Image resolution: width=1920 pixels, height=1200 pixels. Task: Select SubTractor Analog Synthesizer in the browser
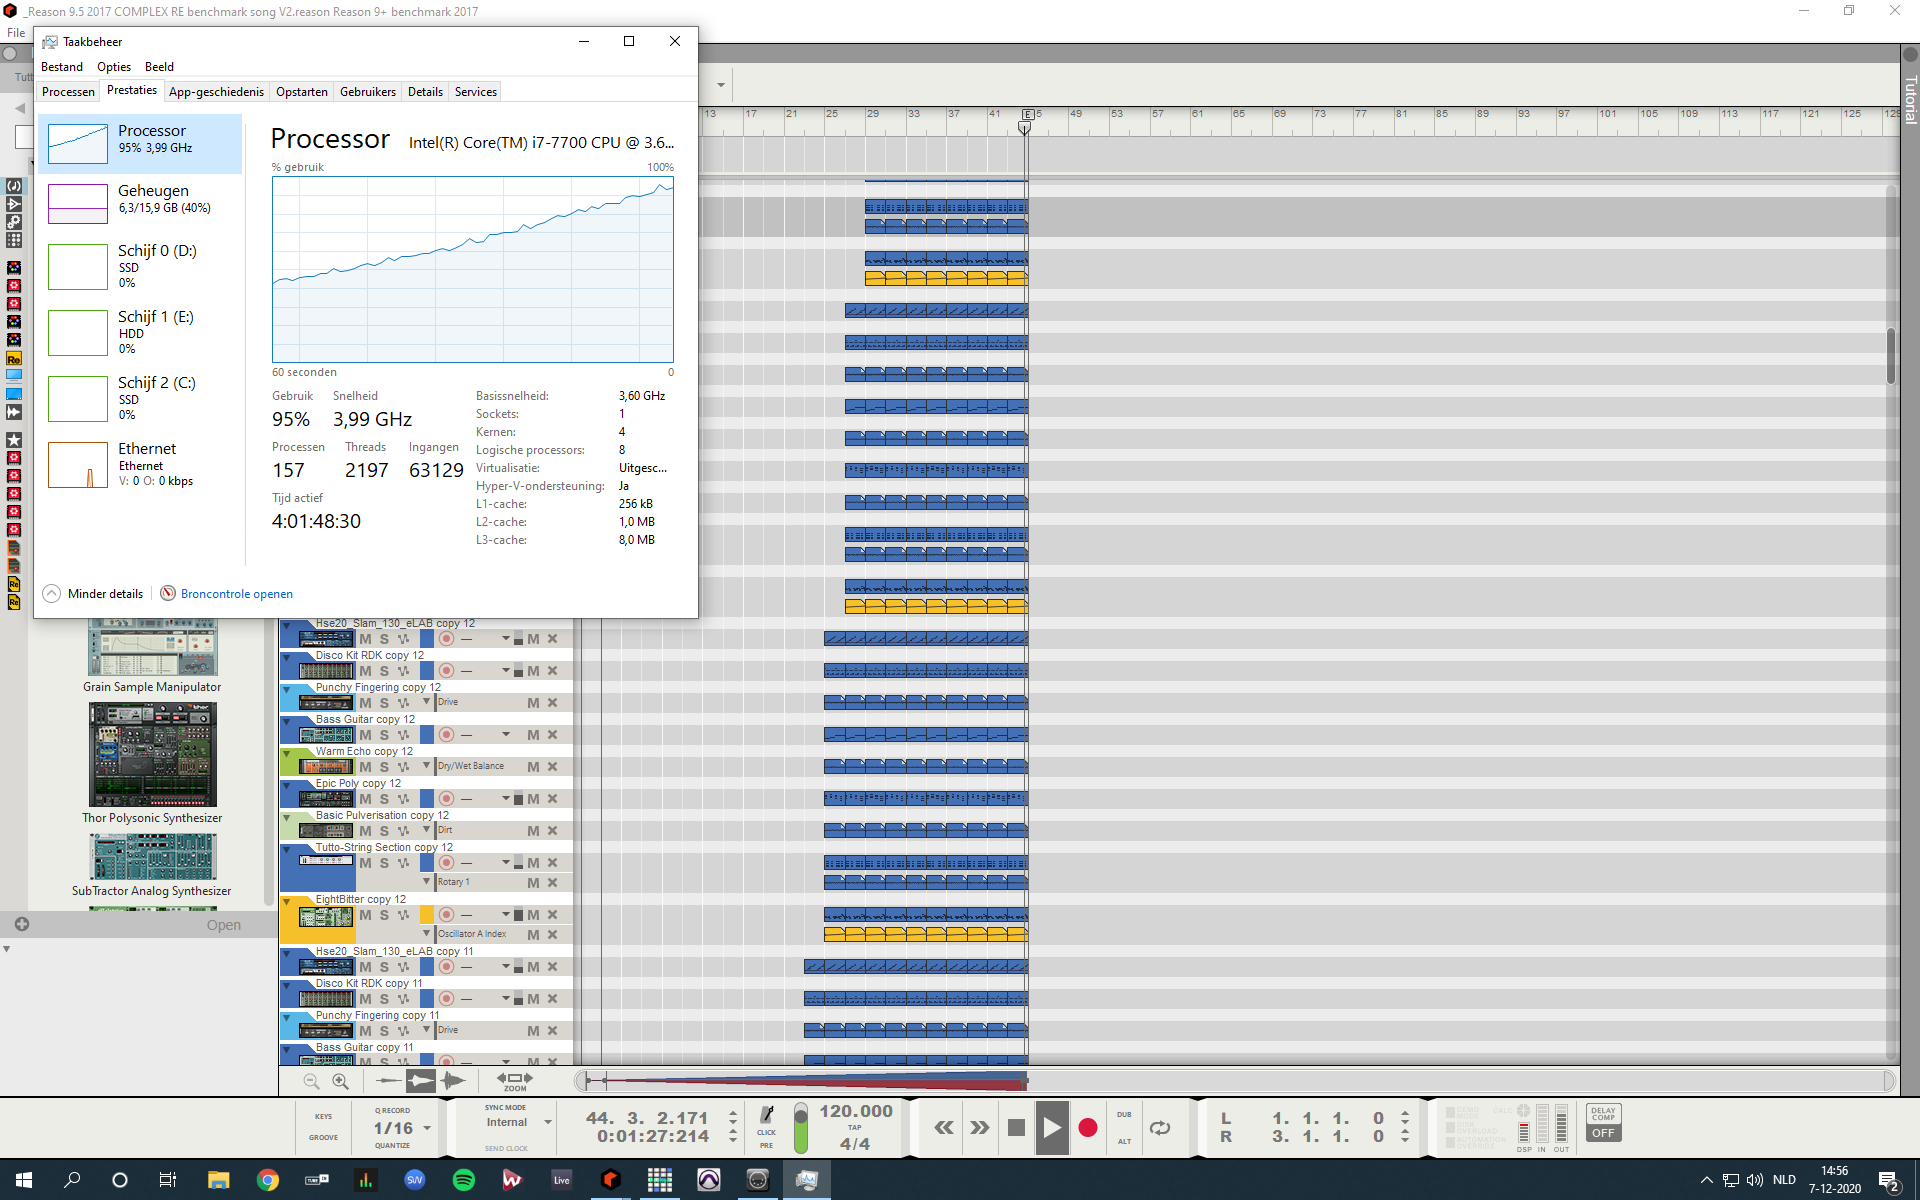tap(152, 865)
